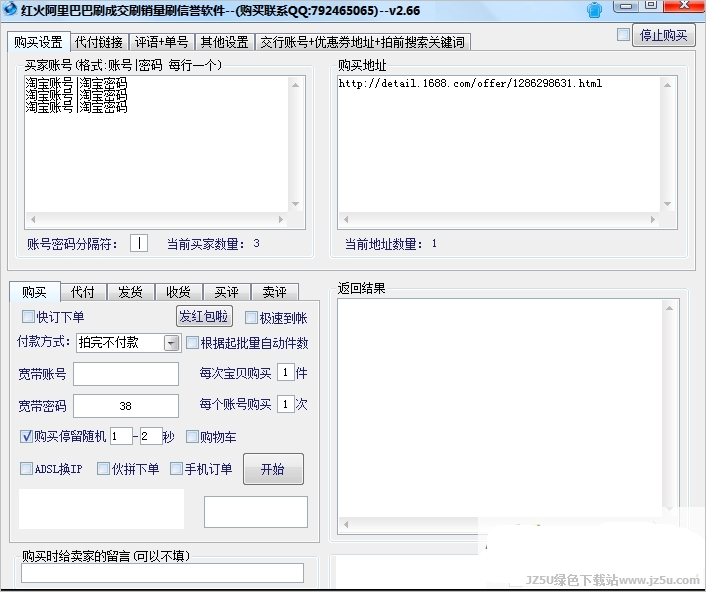Click the minimum seconds field showing 1
This screenshot has height=592, width=706.
[x=121, y=436]
